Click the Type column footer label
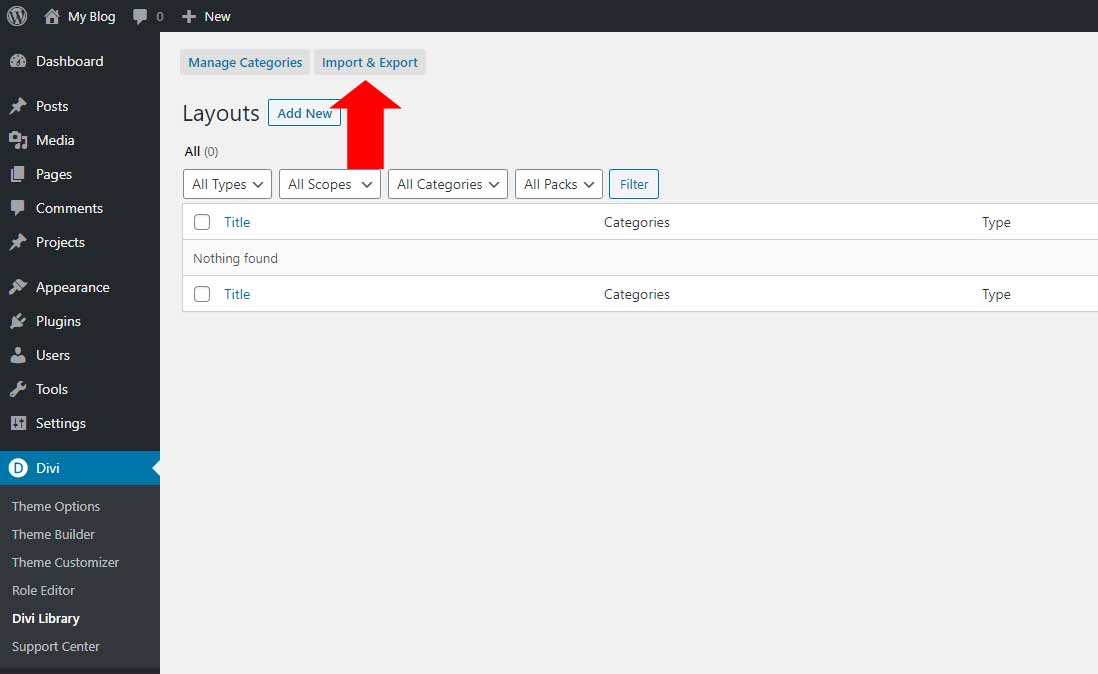The image size is (1098, 674). [996, 295]
